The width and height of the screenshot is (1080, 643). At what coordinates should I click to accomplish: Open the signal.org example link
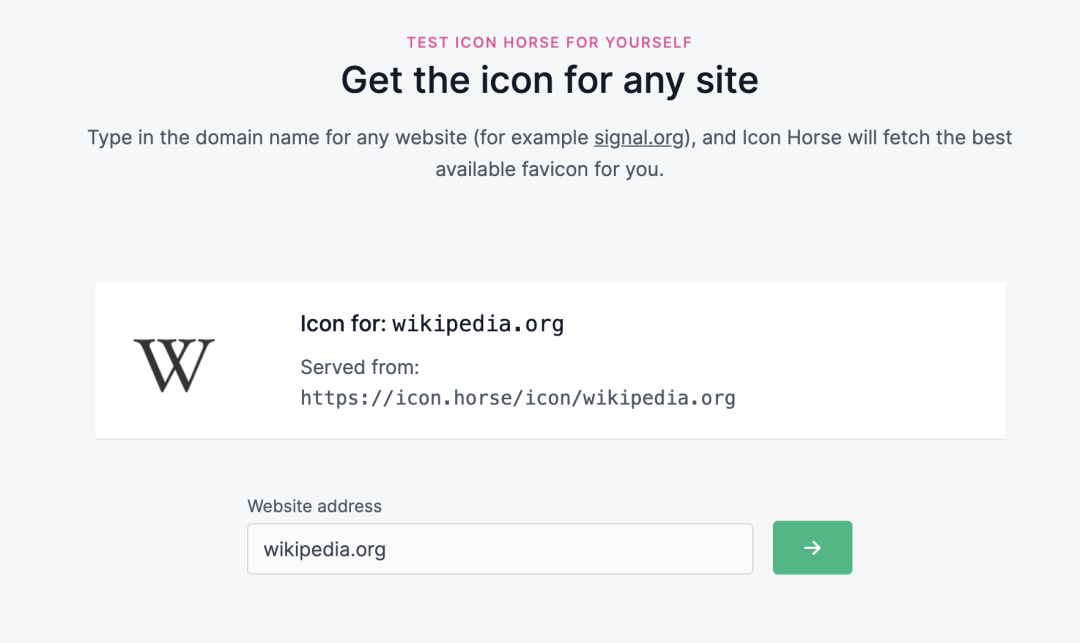[638, 138]
